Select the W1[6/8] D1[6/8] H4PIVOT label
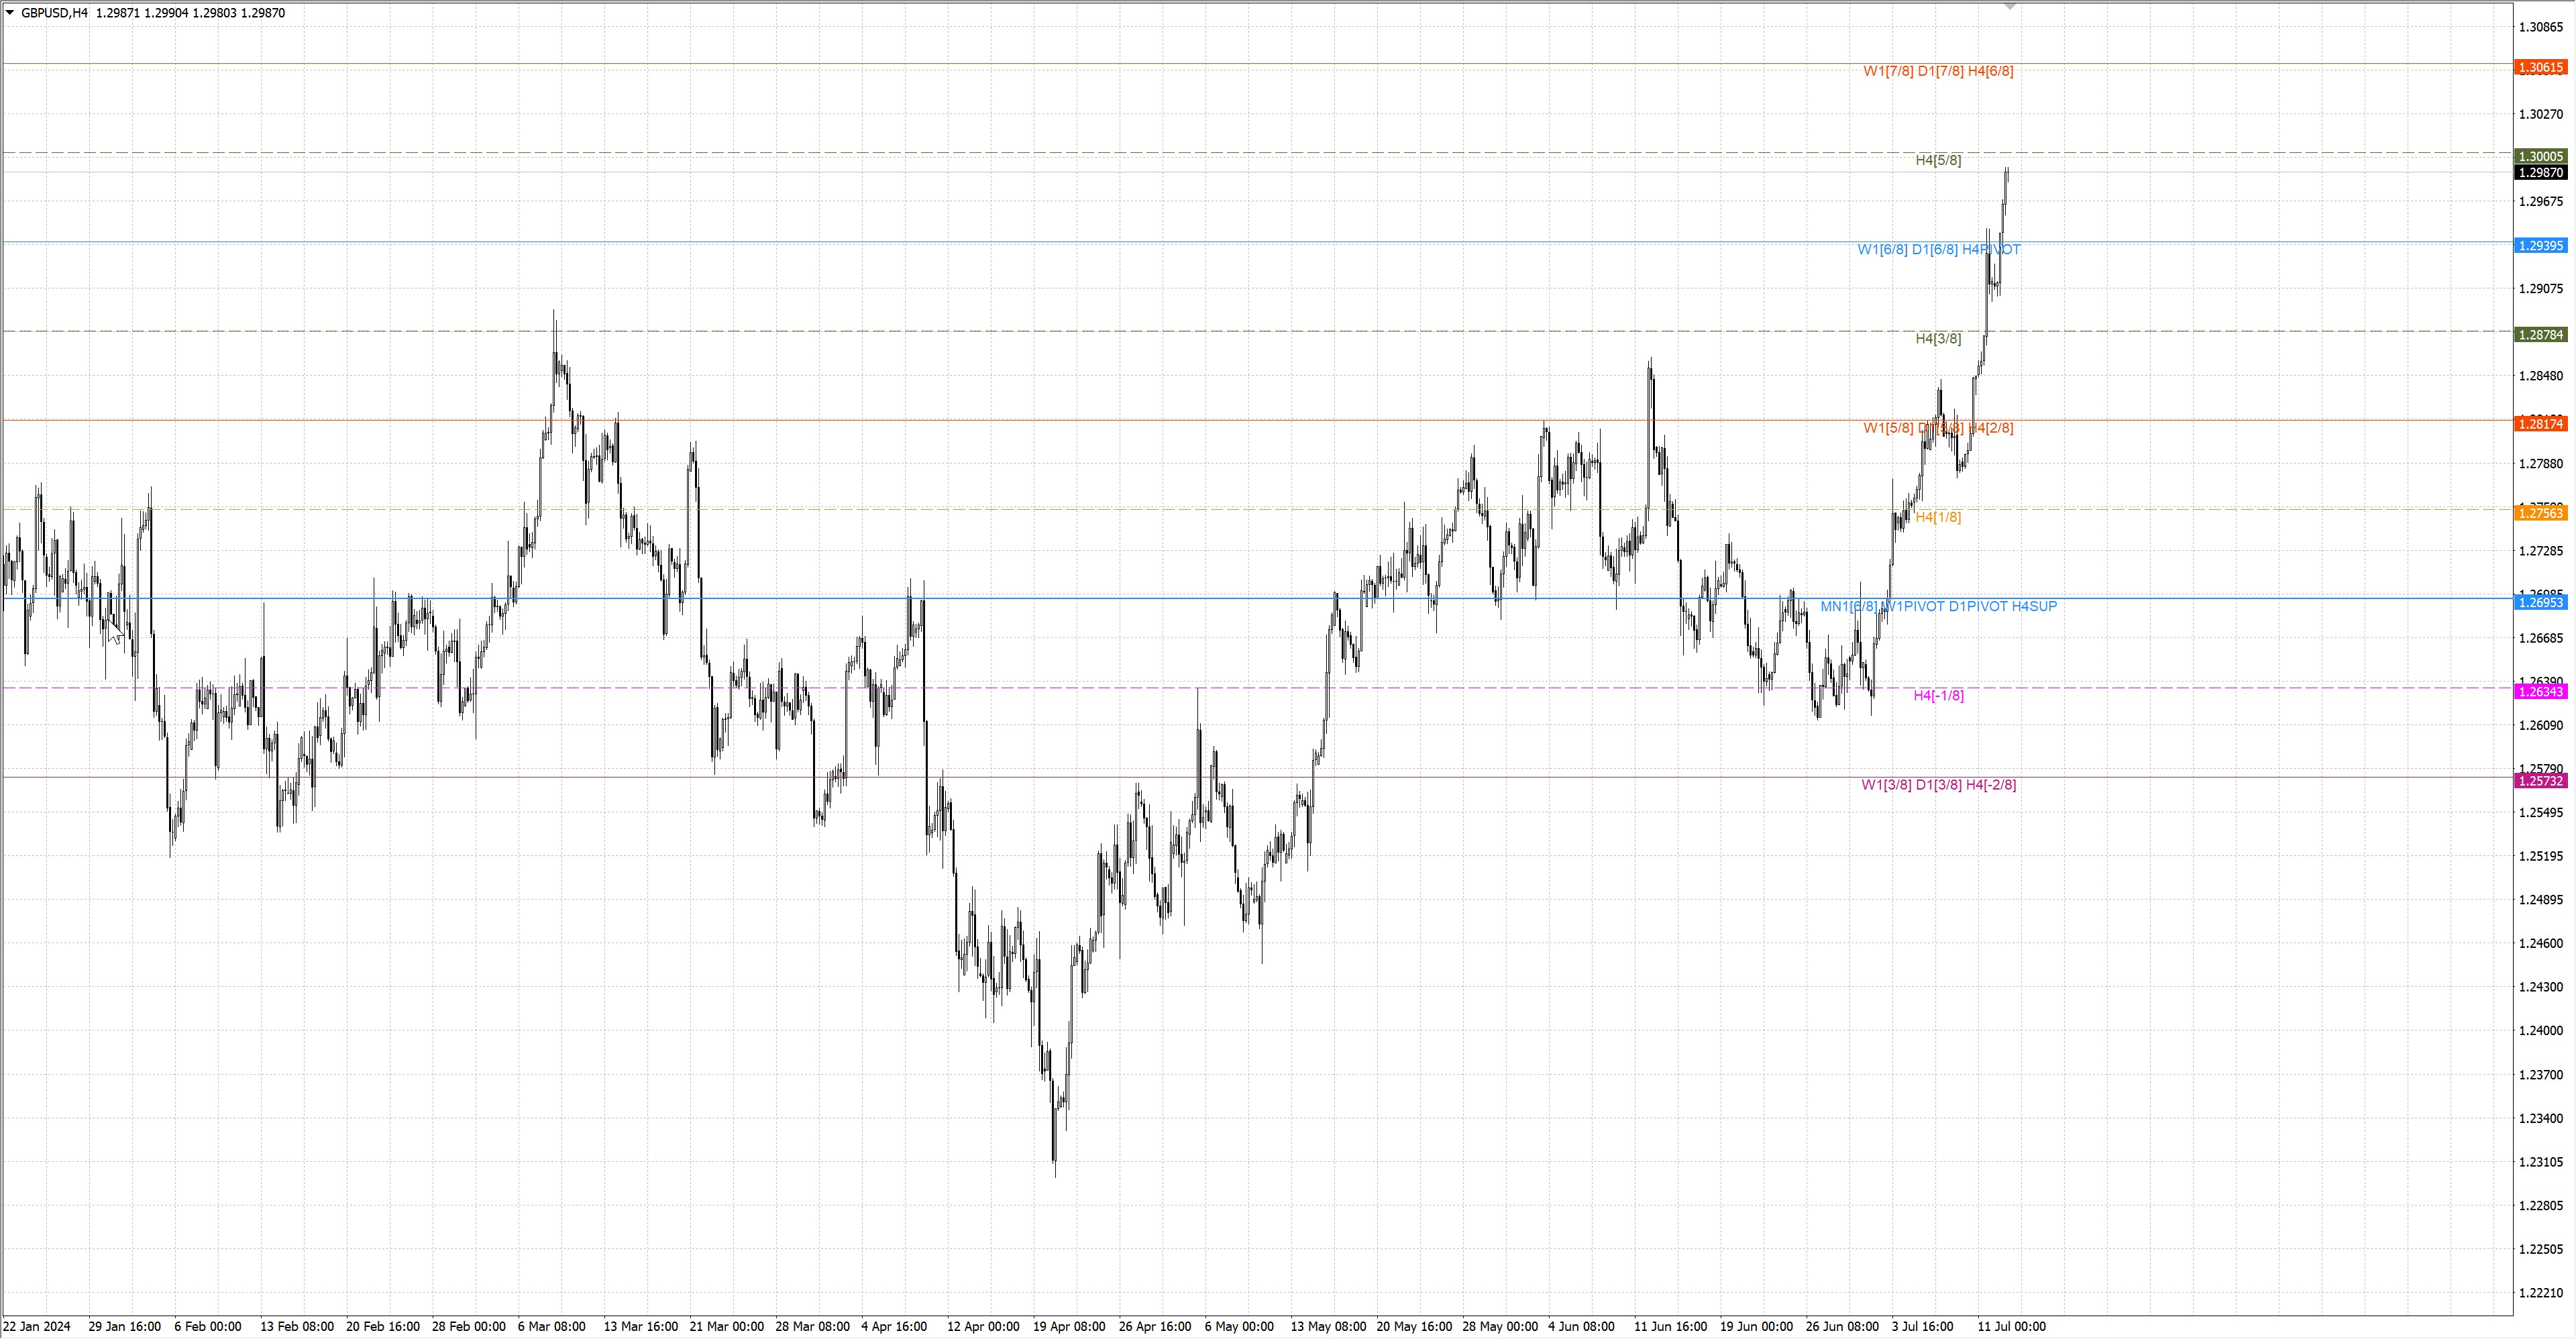 click(1938, 250)
